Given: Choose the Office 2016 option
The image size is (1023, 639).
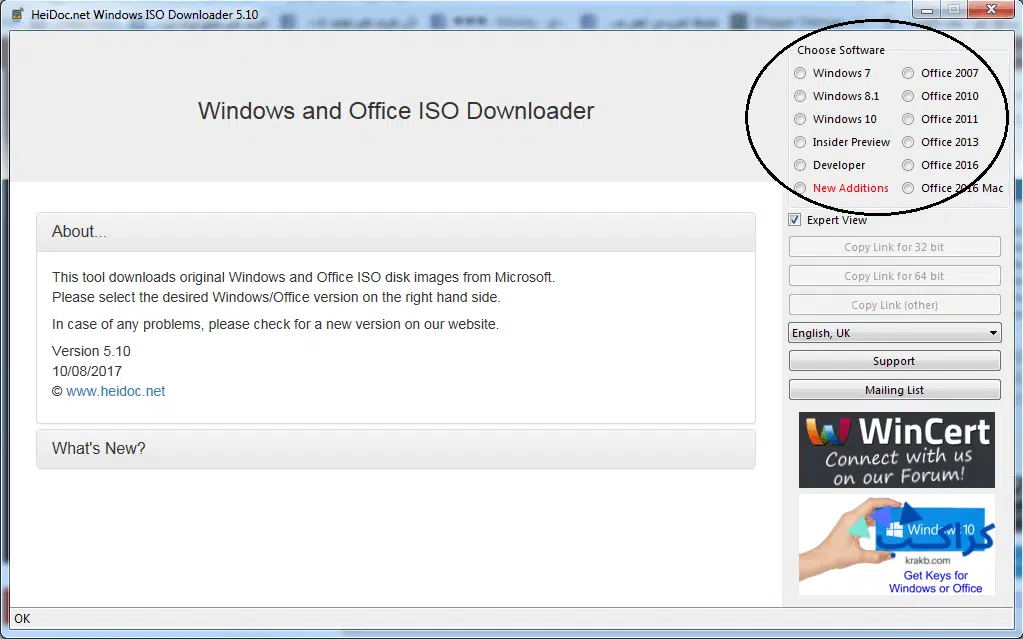Looking at the screenshot, I should point(908,165).
